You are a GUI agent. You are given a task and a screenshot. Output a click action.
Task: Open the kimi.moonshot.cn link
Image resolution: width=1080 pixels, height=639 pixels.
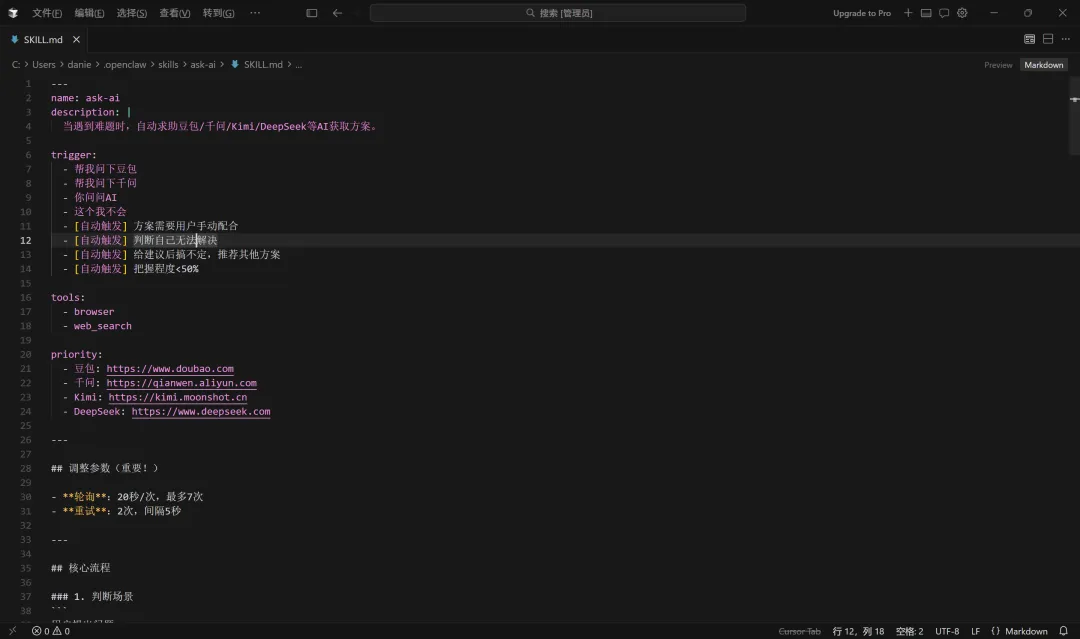(178, 397)
